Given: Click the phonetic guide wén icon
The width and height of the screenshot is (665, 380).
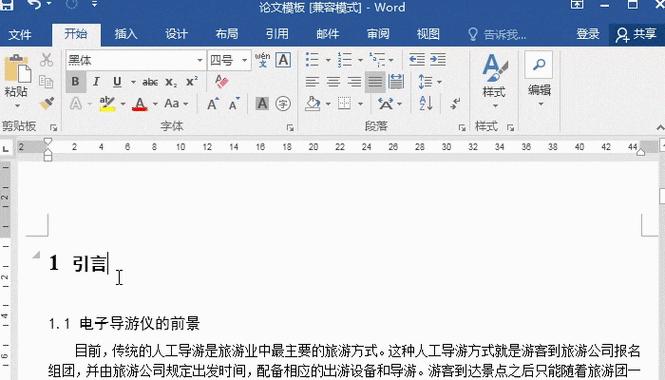Looking at the screenshot, I should [263, 60].
